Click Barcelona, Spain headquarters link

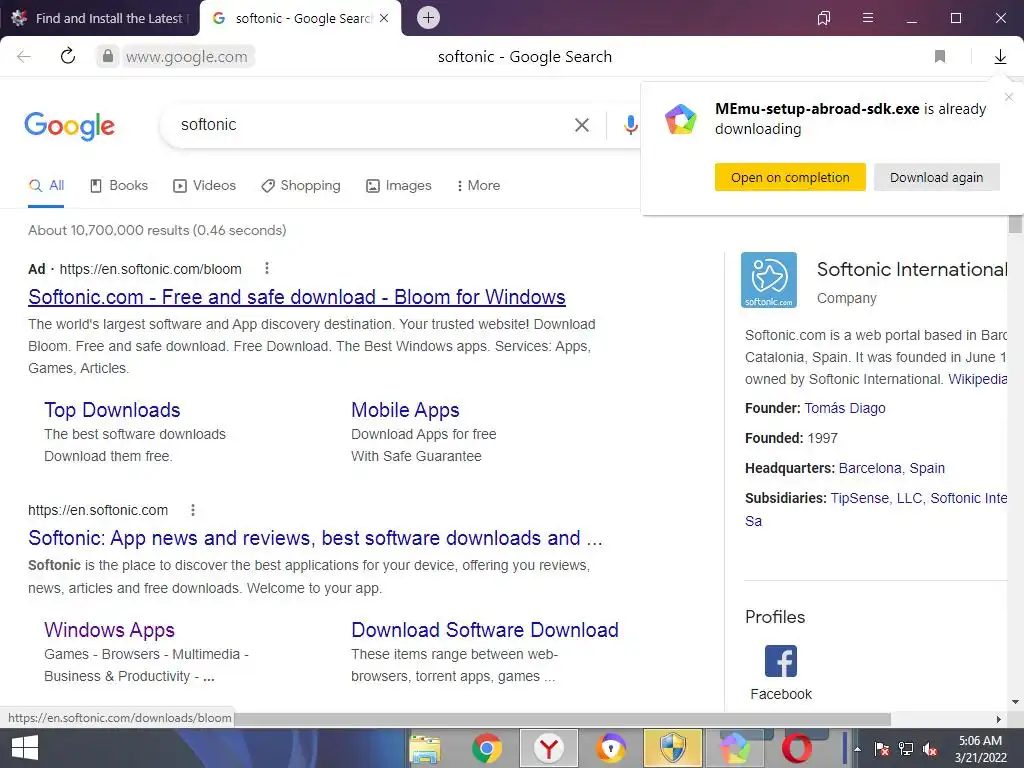coord(891,468)
